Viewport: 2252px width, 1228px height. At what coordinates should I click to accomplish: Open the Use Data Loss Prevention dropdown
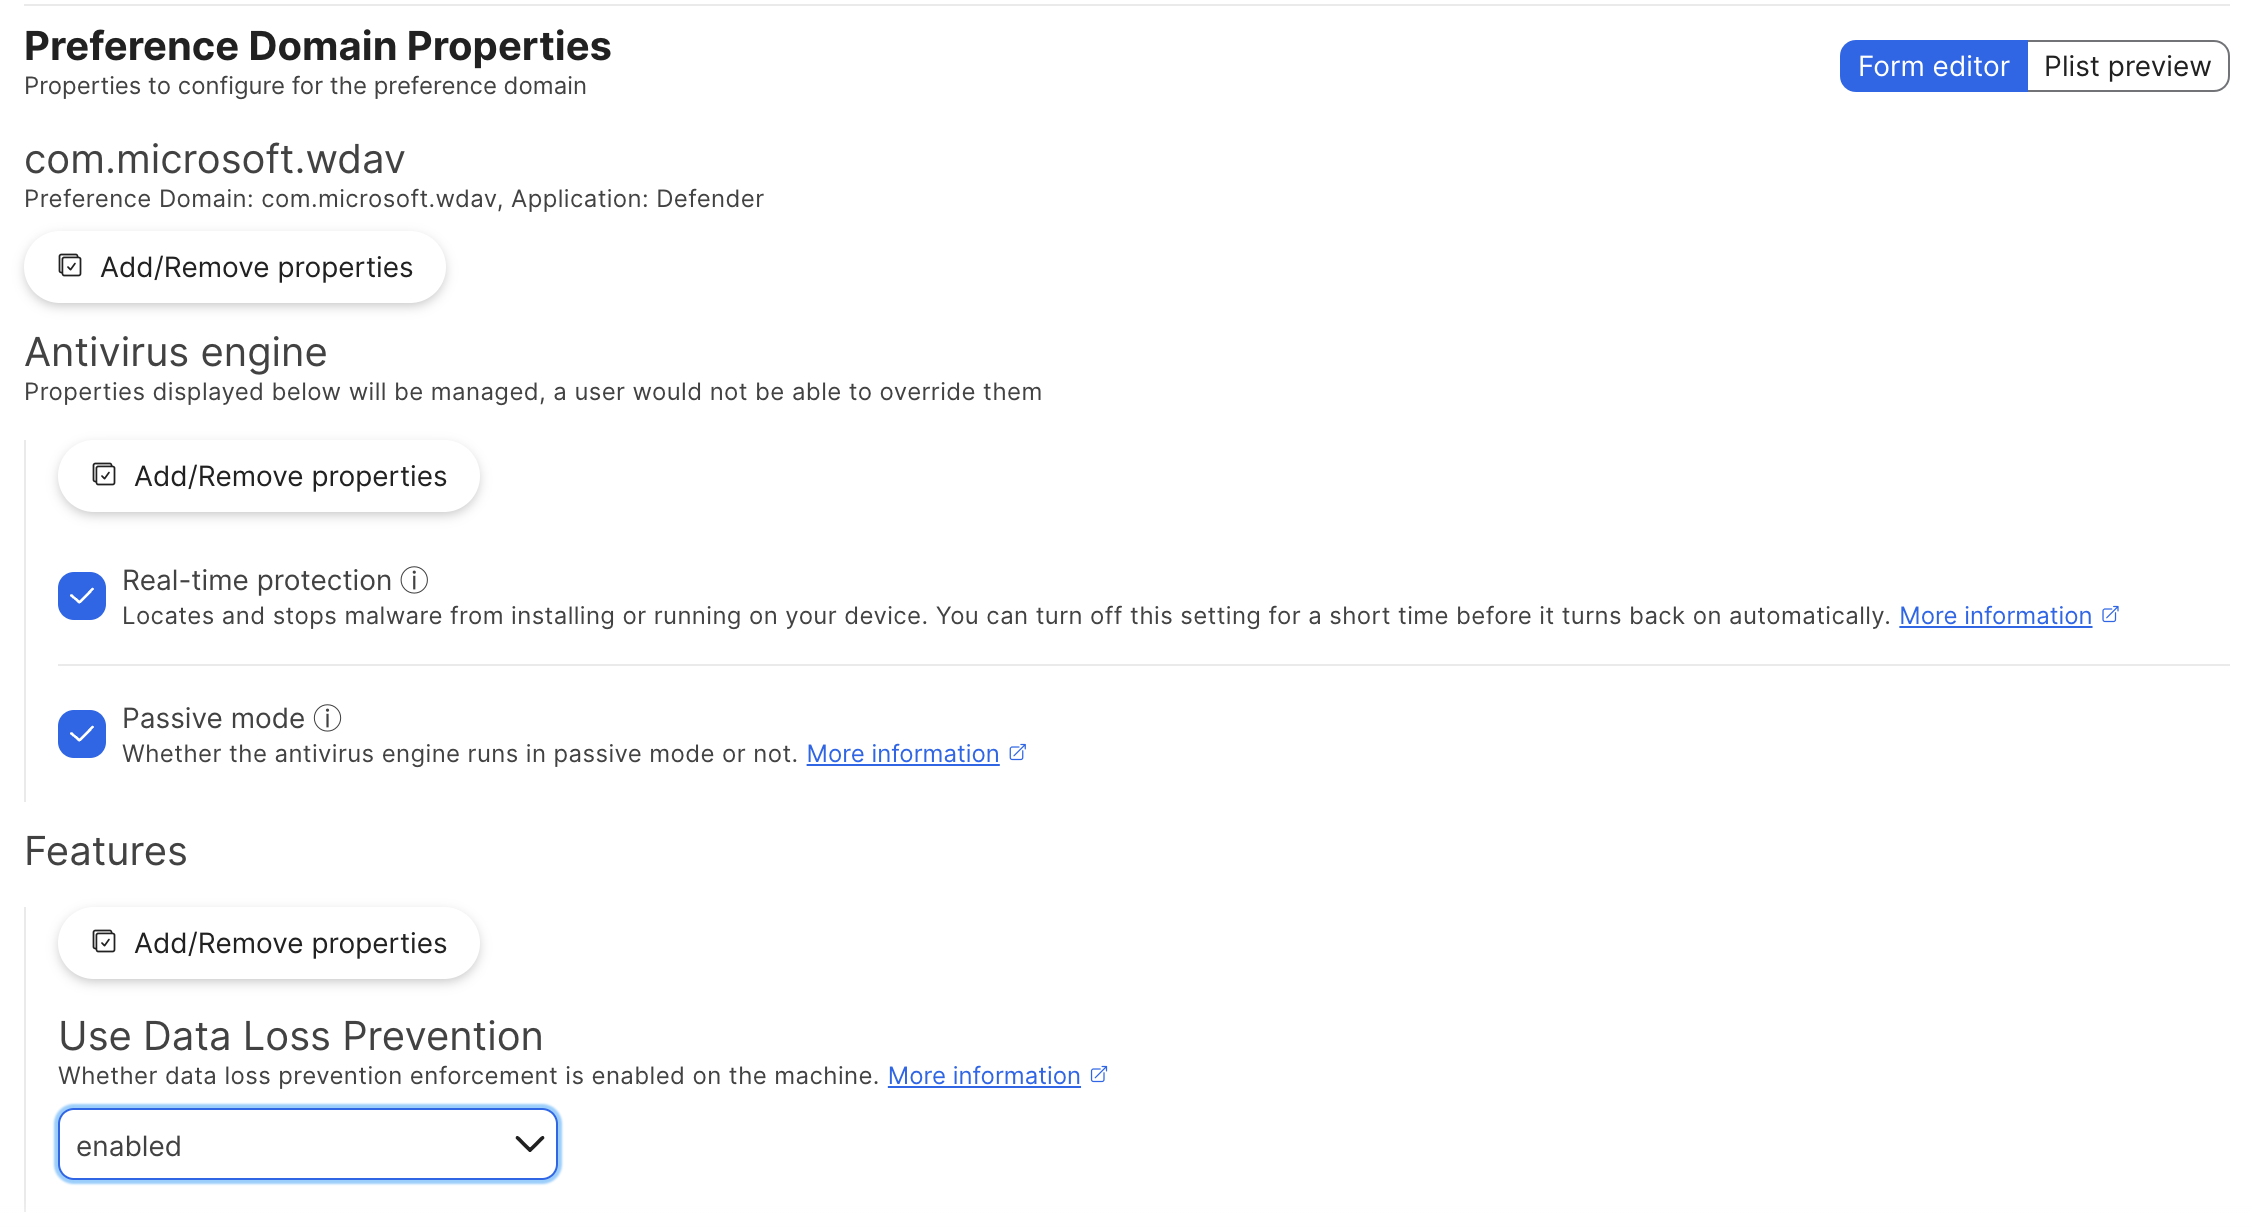tap(310, 1143)
